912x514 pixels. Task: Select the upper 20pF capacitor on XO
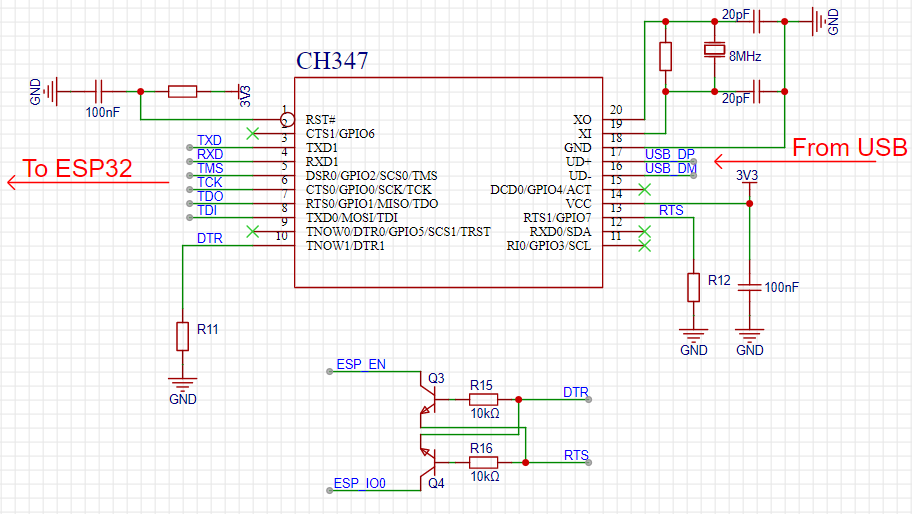click(x=757, y=22)
